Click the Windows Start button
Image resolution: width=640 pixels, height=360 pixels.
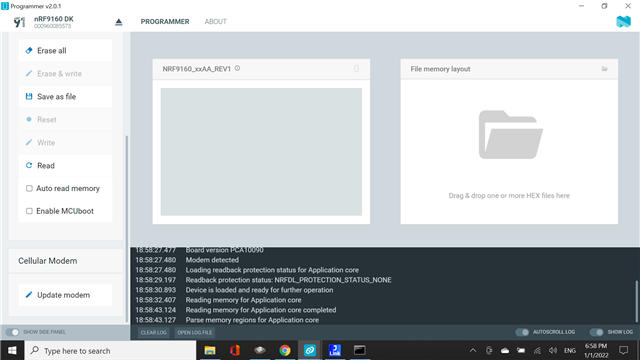[x=12, y=350]
